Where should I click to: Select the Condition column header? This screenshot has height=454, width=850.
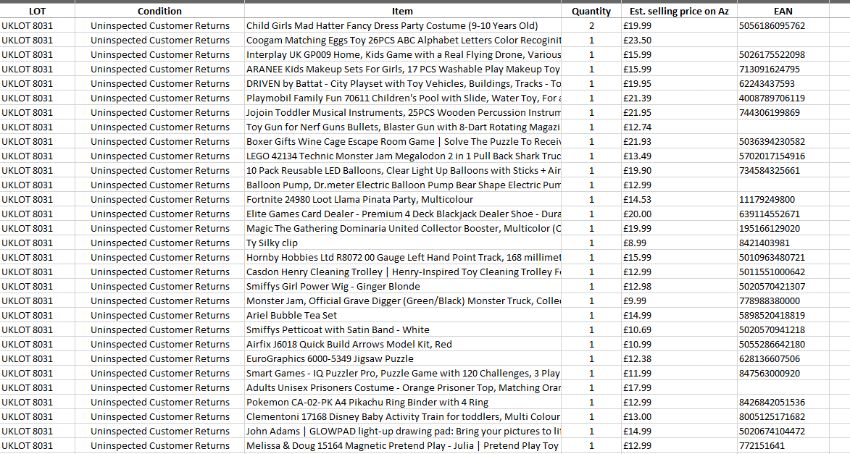click(159, 11)
